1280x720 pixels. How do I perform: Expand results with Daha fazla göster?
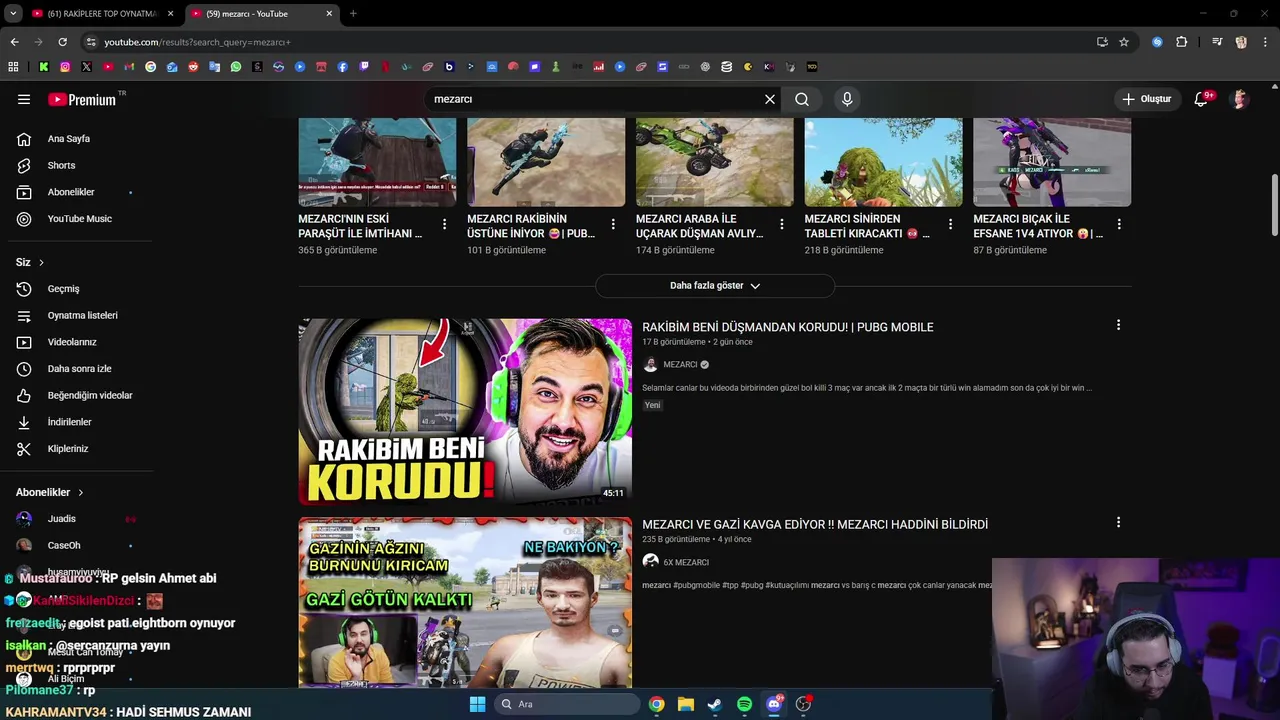coord(715,286)
